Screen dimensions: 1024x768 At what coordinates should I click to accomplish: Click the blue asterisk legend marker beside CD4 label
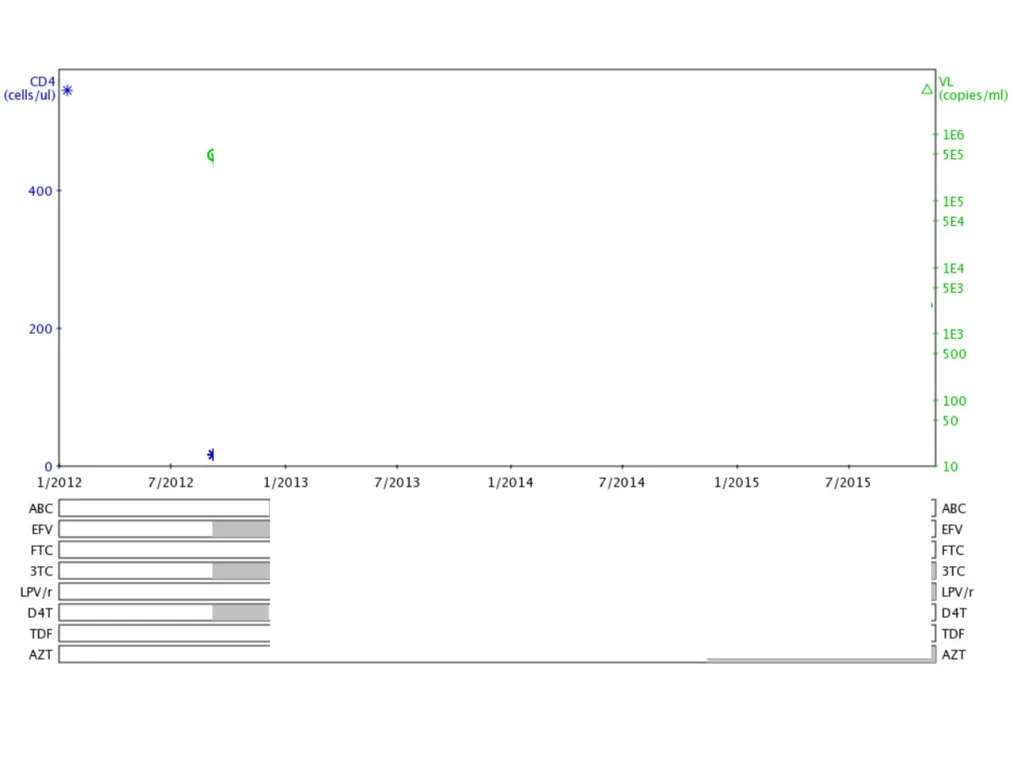coord(67,90)
